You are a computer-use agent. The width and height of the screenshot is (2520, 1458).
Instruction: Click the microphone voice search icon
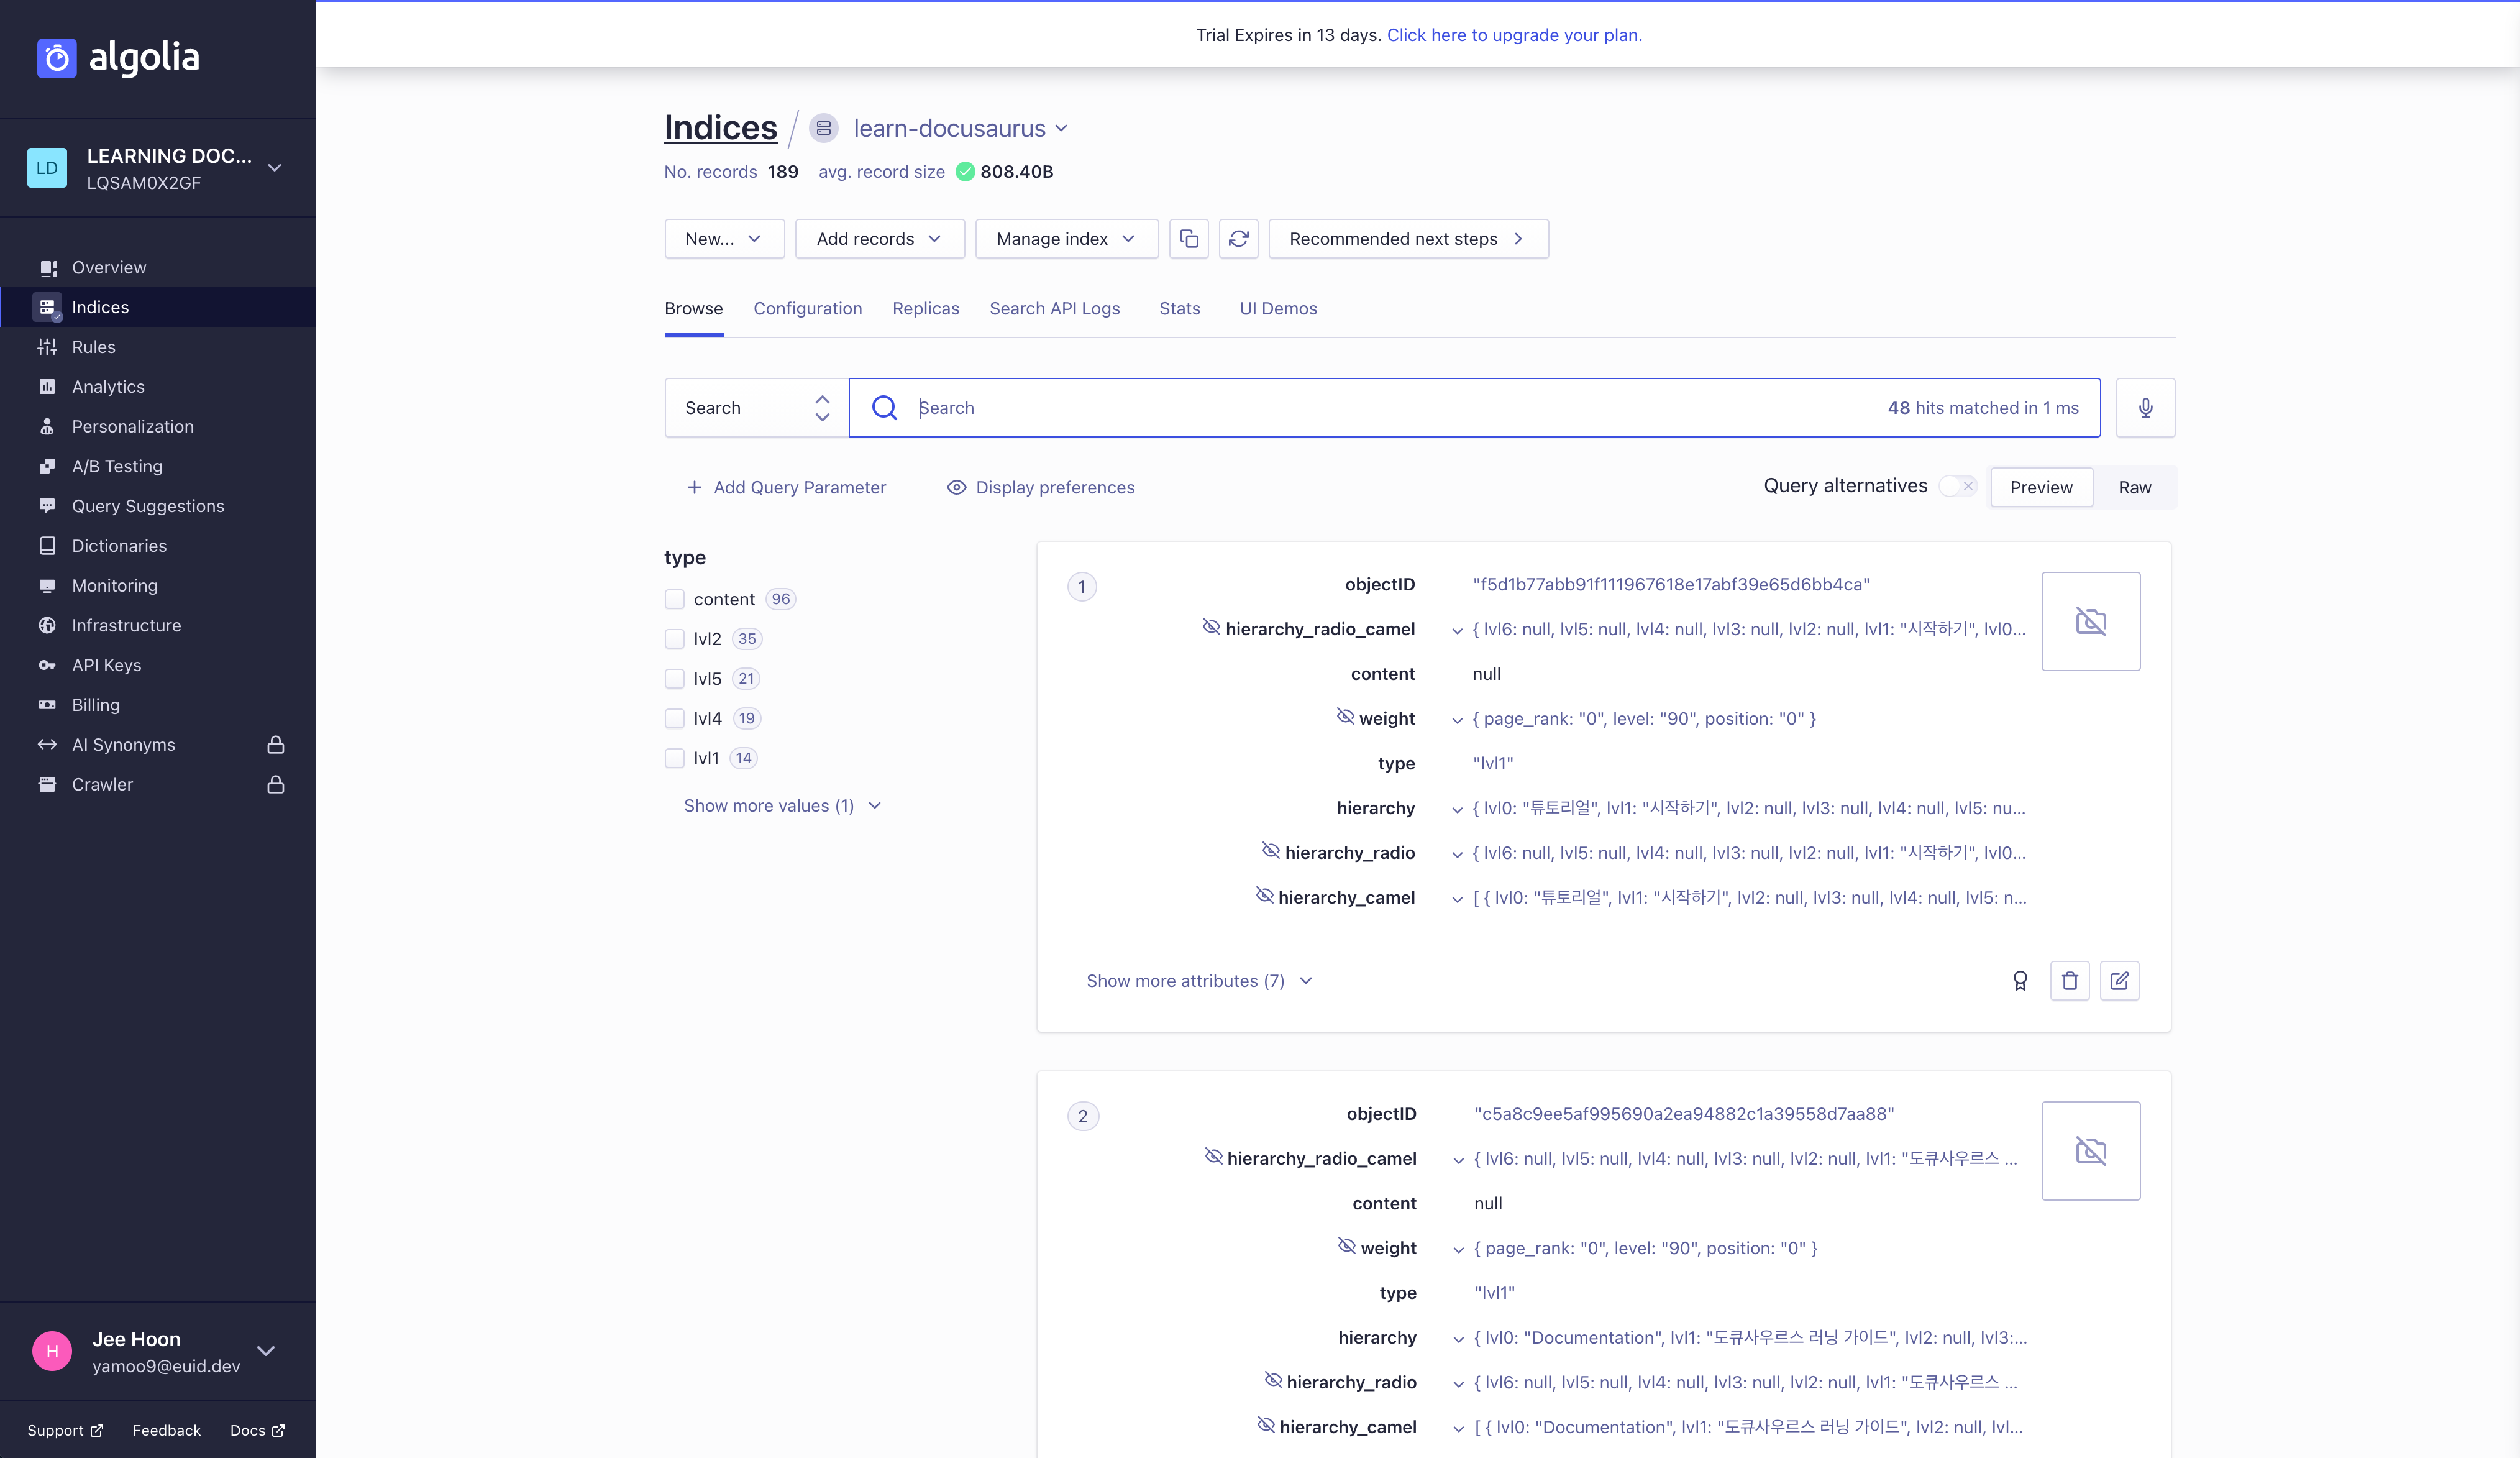(x=2145, y=408)
